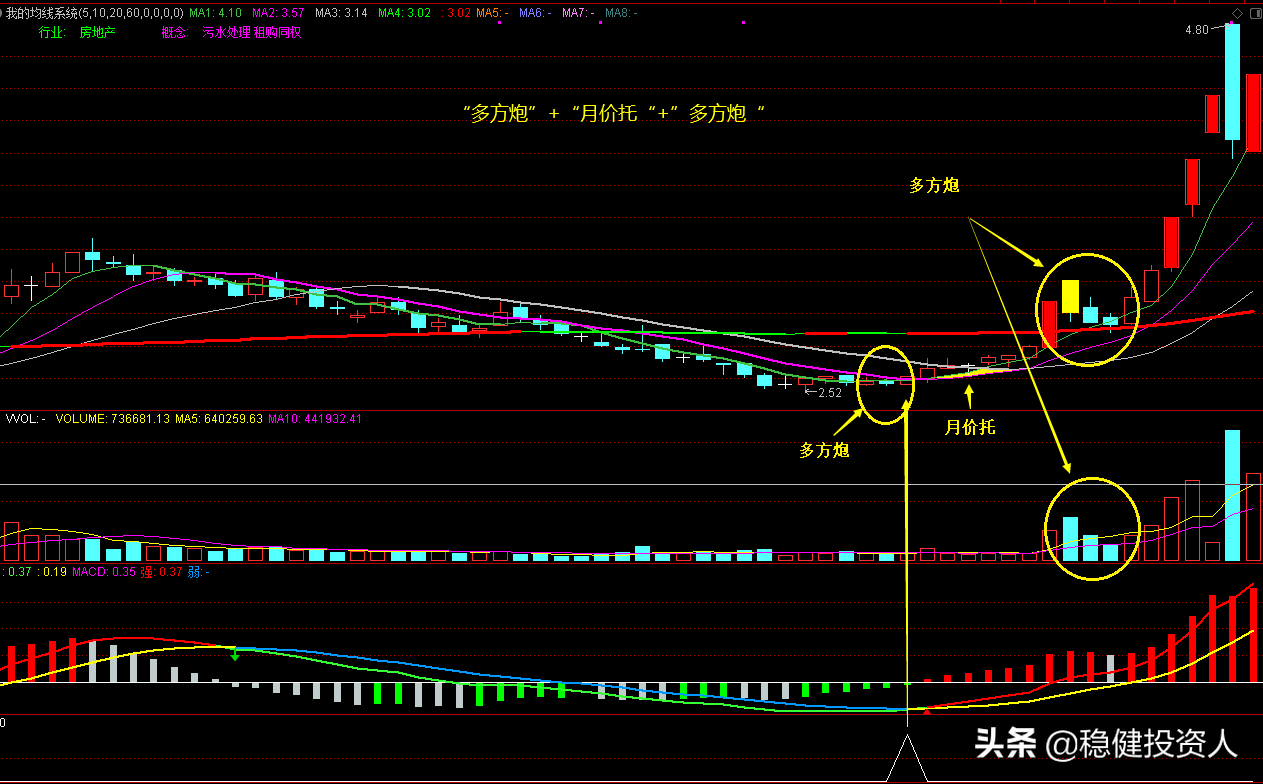This screenshot has width=1263, height=784.
Task: Click the volume MA5: 640259.63 readout
Action: coord(219,419)
